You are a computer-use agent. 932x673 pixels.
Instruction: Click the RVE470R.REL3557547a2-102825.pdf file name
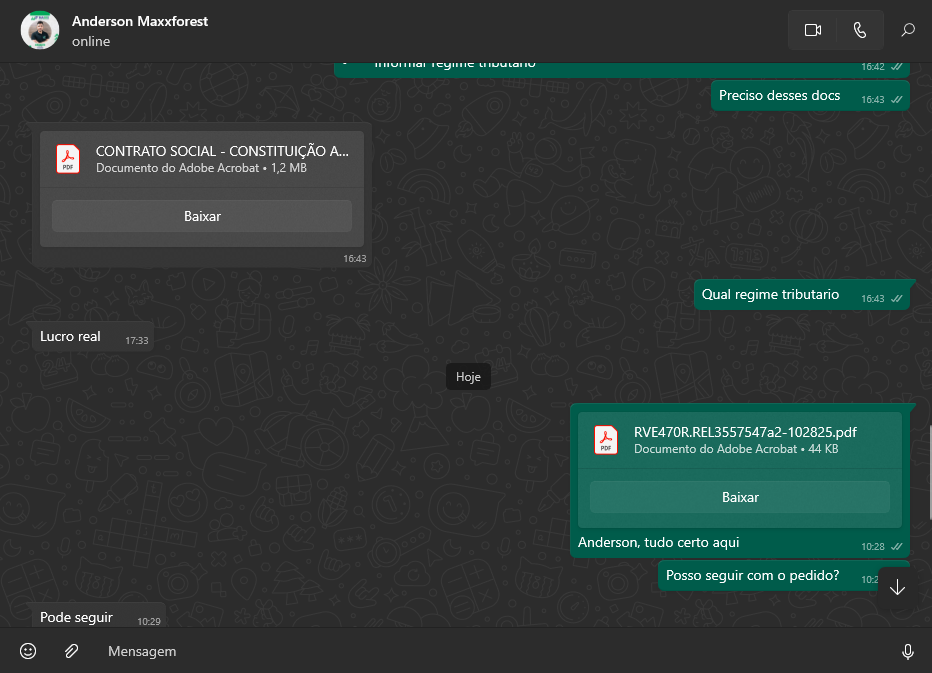coord(745,432)
